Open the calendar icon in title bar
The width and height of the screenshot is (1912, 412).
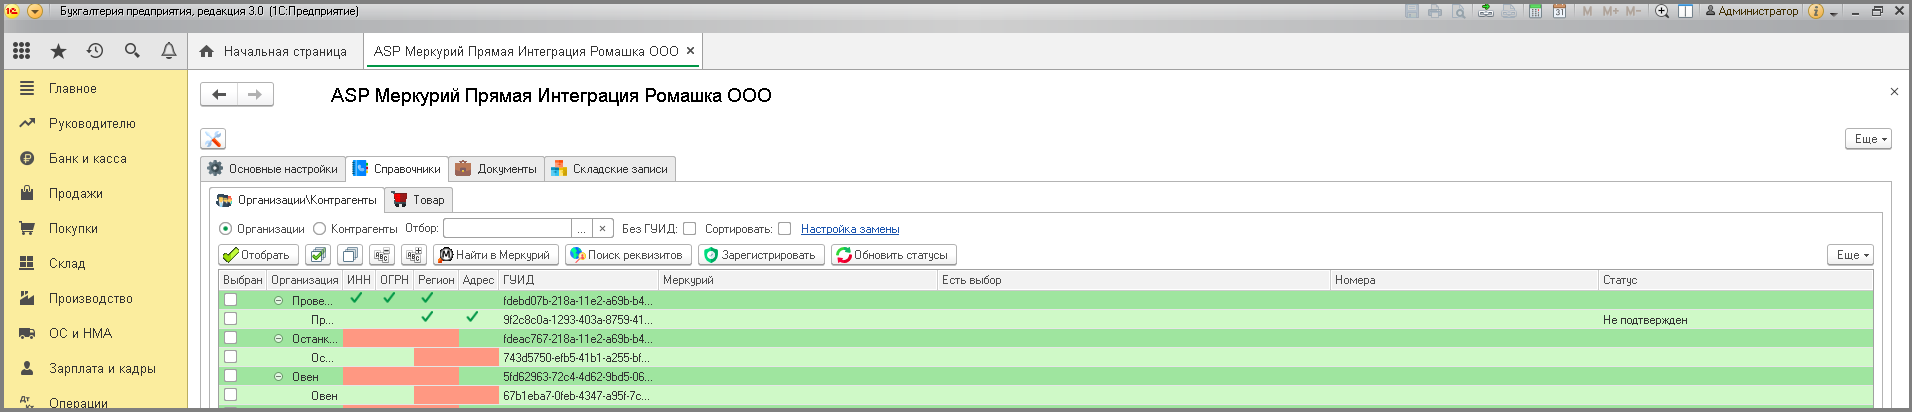1559,11
